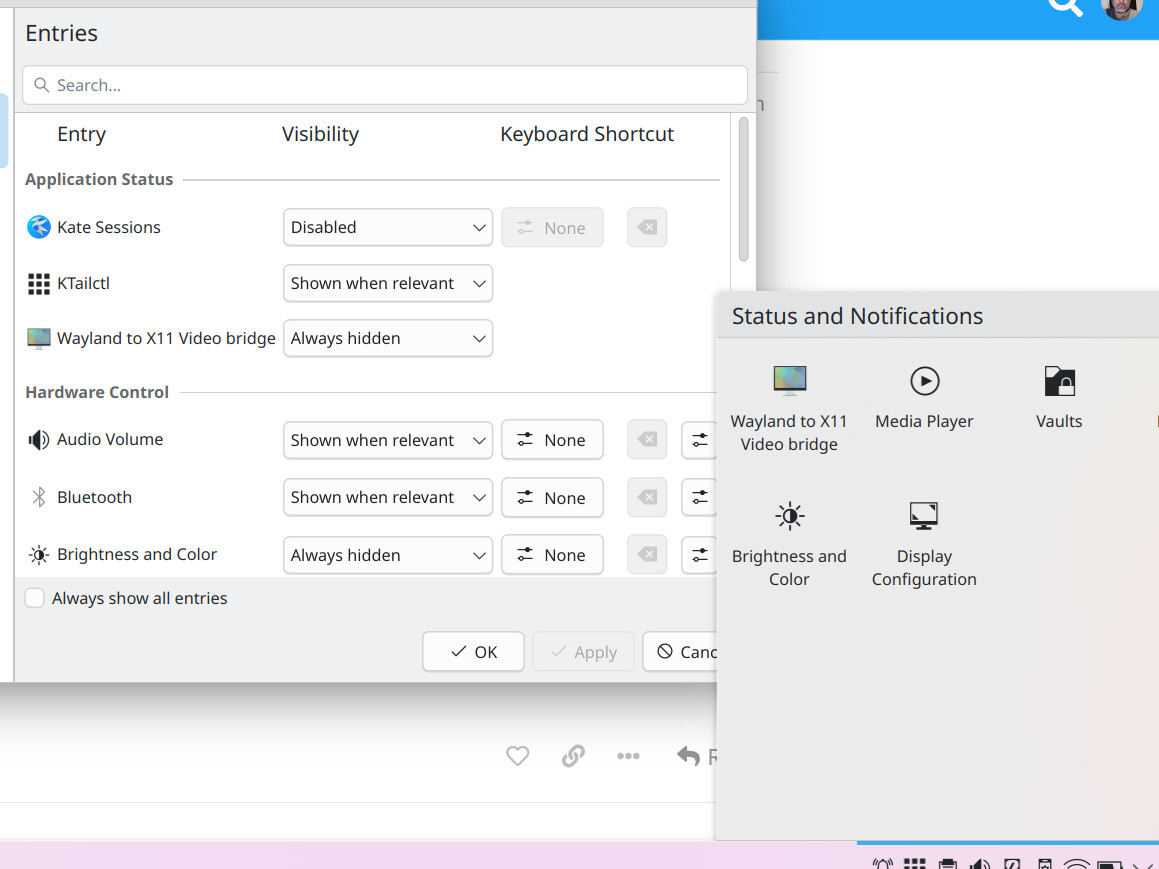Image resolution: width=1159 pixels, height=869 pixels.
Task: Open Display Configuration in tray popup
Action: (924, 544)
